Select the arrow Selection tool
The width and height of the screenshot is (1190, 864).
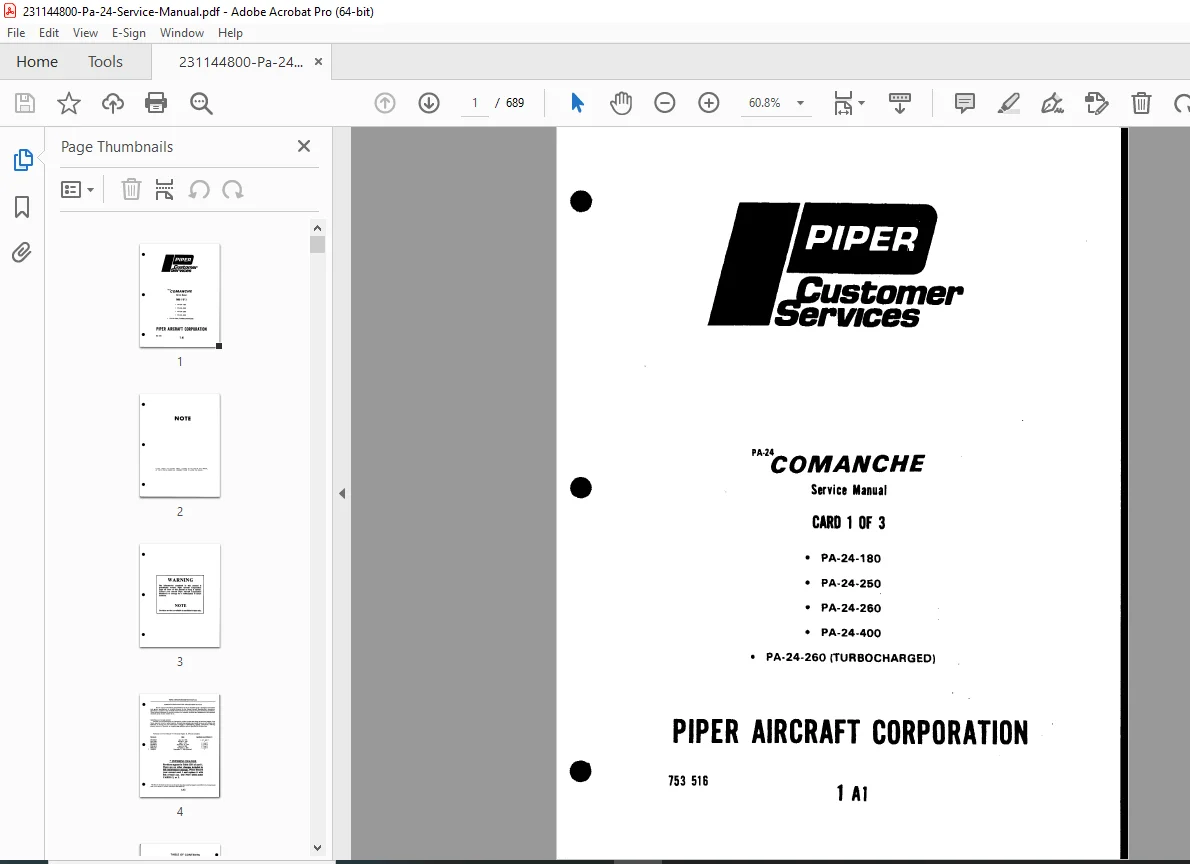578,102
